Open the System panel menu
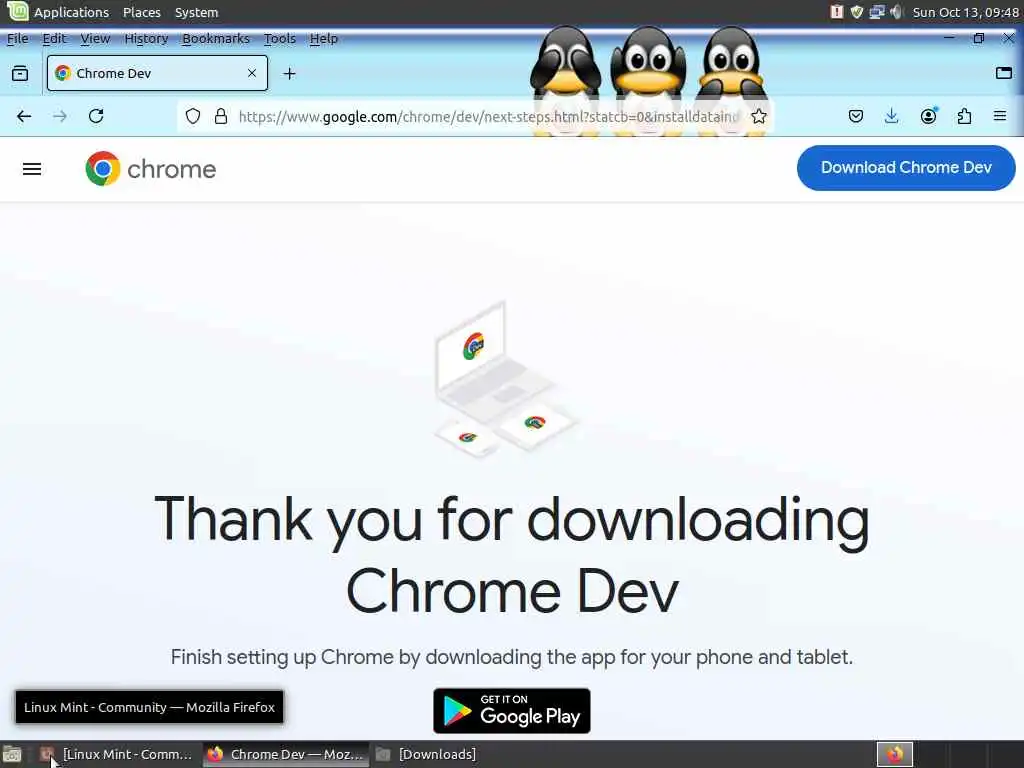 [197, 12]
